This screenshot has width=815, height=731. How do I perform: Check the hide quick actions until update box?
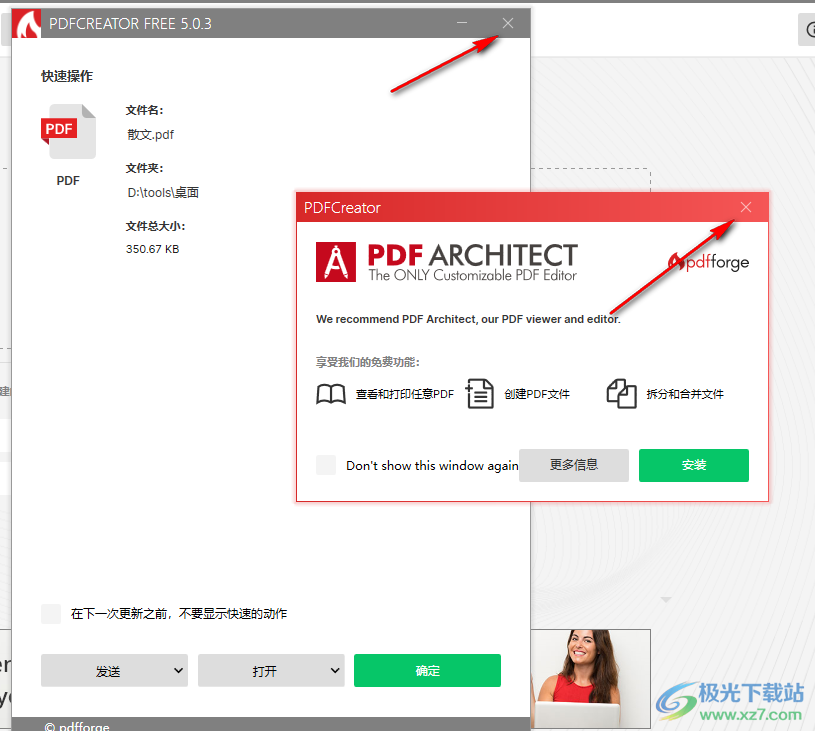click(x=51, y=614)
